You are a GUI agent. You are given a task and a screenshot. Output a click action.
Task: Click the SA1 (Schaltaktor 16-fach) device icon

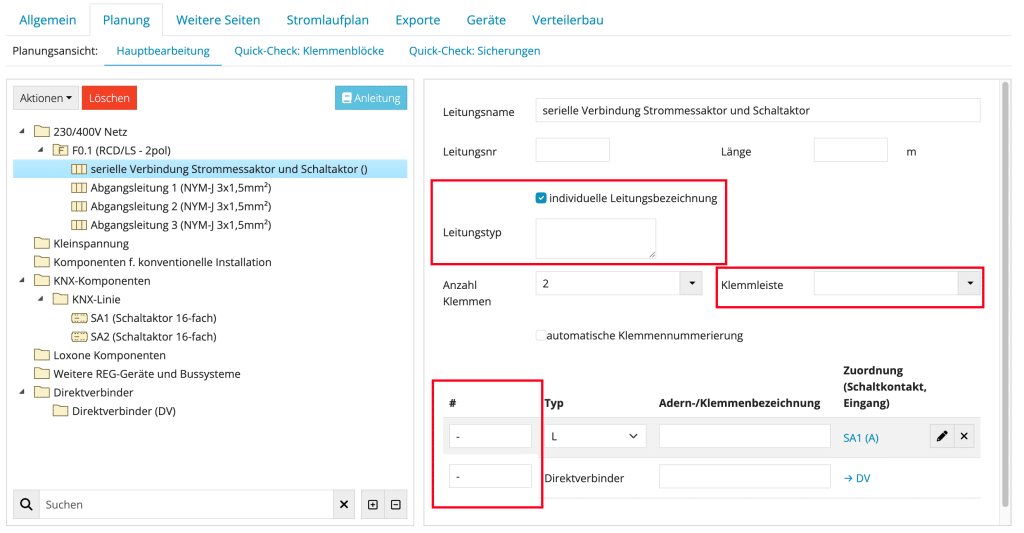pyautogui.click(x=79, y=318)
